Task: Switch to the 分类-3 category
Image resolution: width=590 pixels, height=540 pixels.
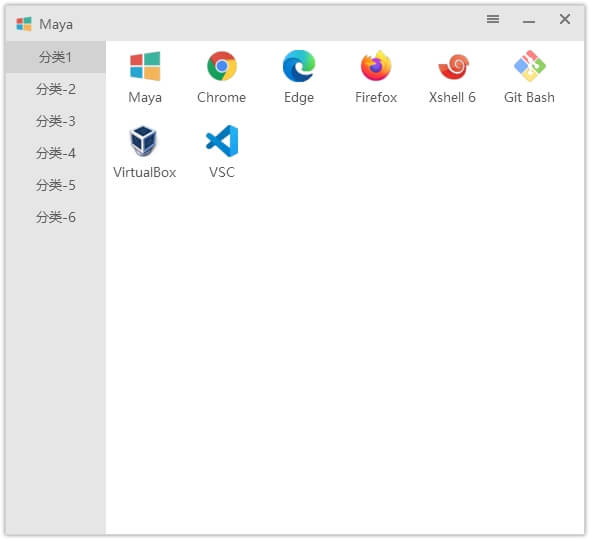Action: point(55,121)
